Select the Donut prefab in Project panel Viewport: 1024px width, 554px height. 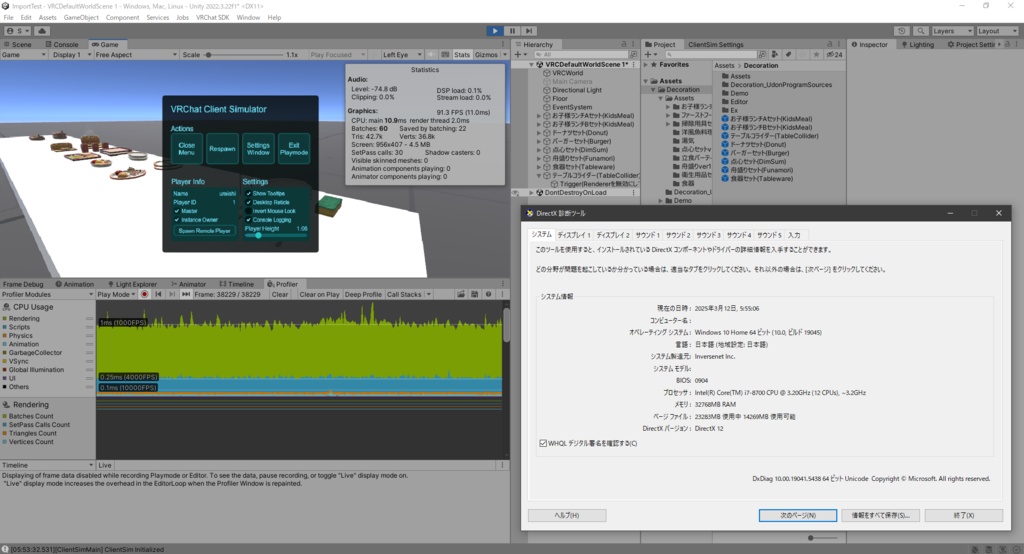point(754,144)
